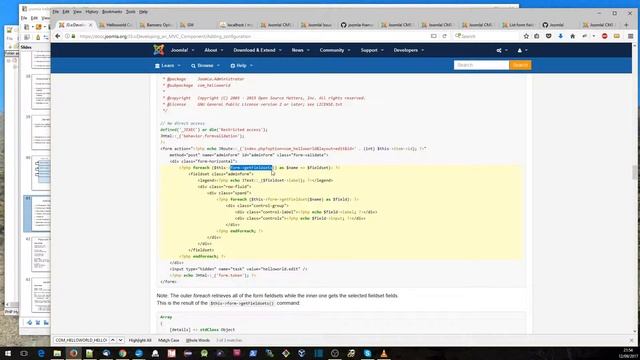Switch to joomla-framework GitHub tab

tap(357, 25)
